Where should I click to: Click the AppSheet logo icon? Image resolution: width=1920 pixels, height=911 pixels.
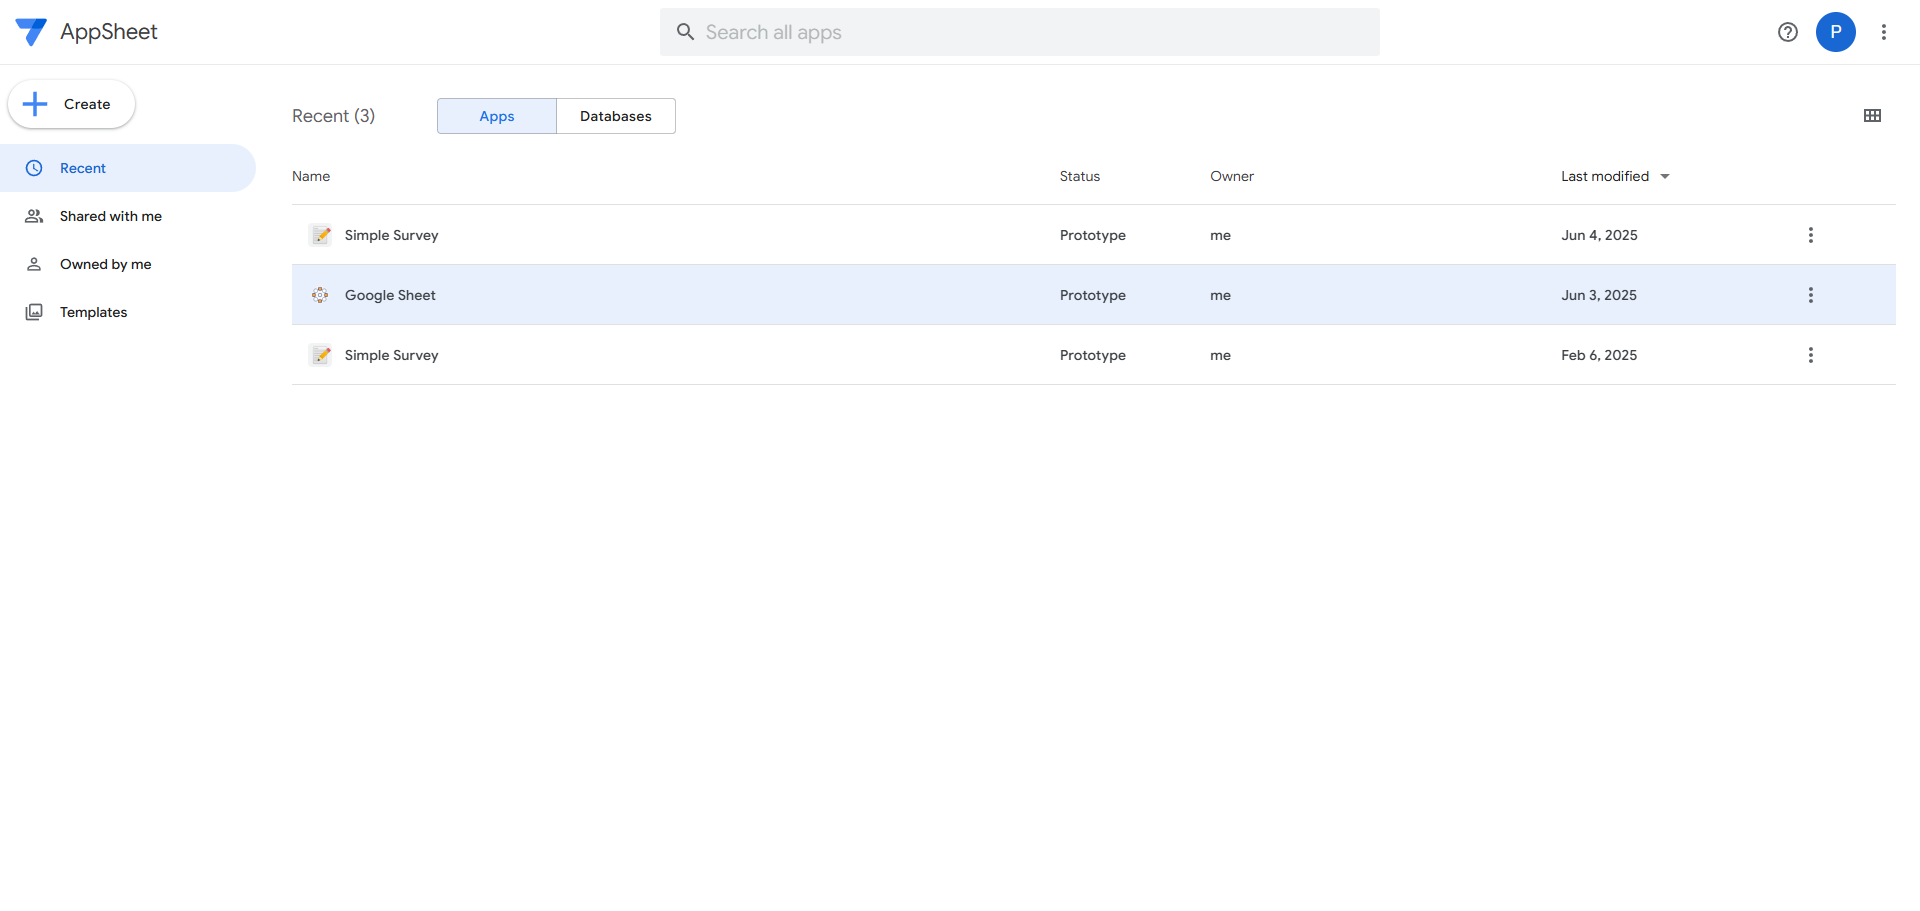click(31, 32)
